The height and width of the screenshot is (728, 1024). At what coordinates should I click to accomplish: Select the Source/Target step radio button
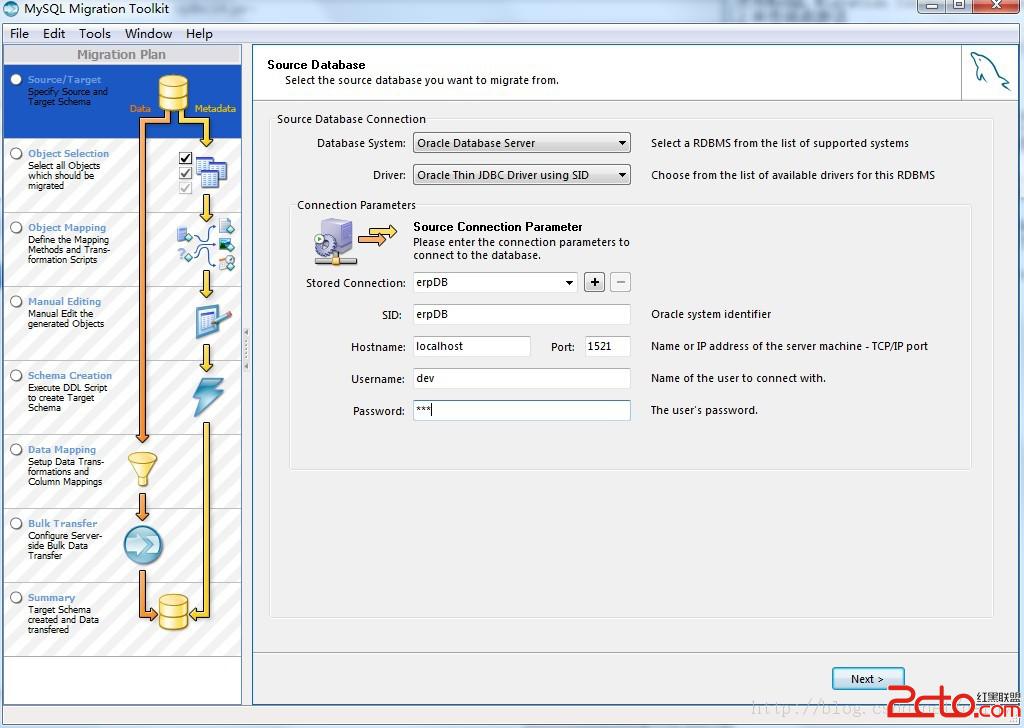(x=16, y=79)
